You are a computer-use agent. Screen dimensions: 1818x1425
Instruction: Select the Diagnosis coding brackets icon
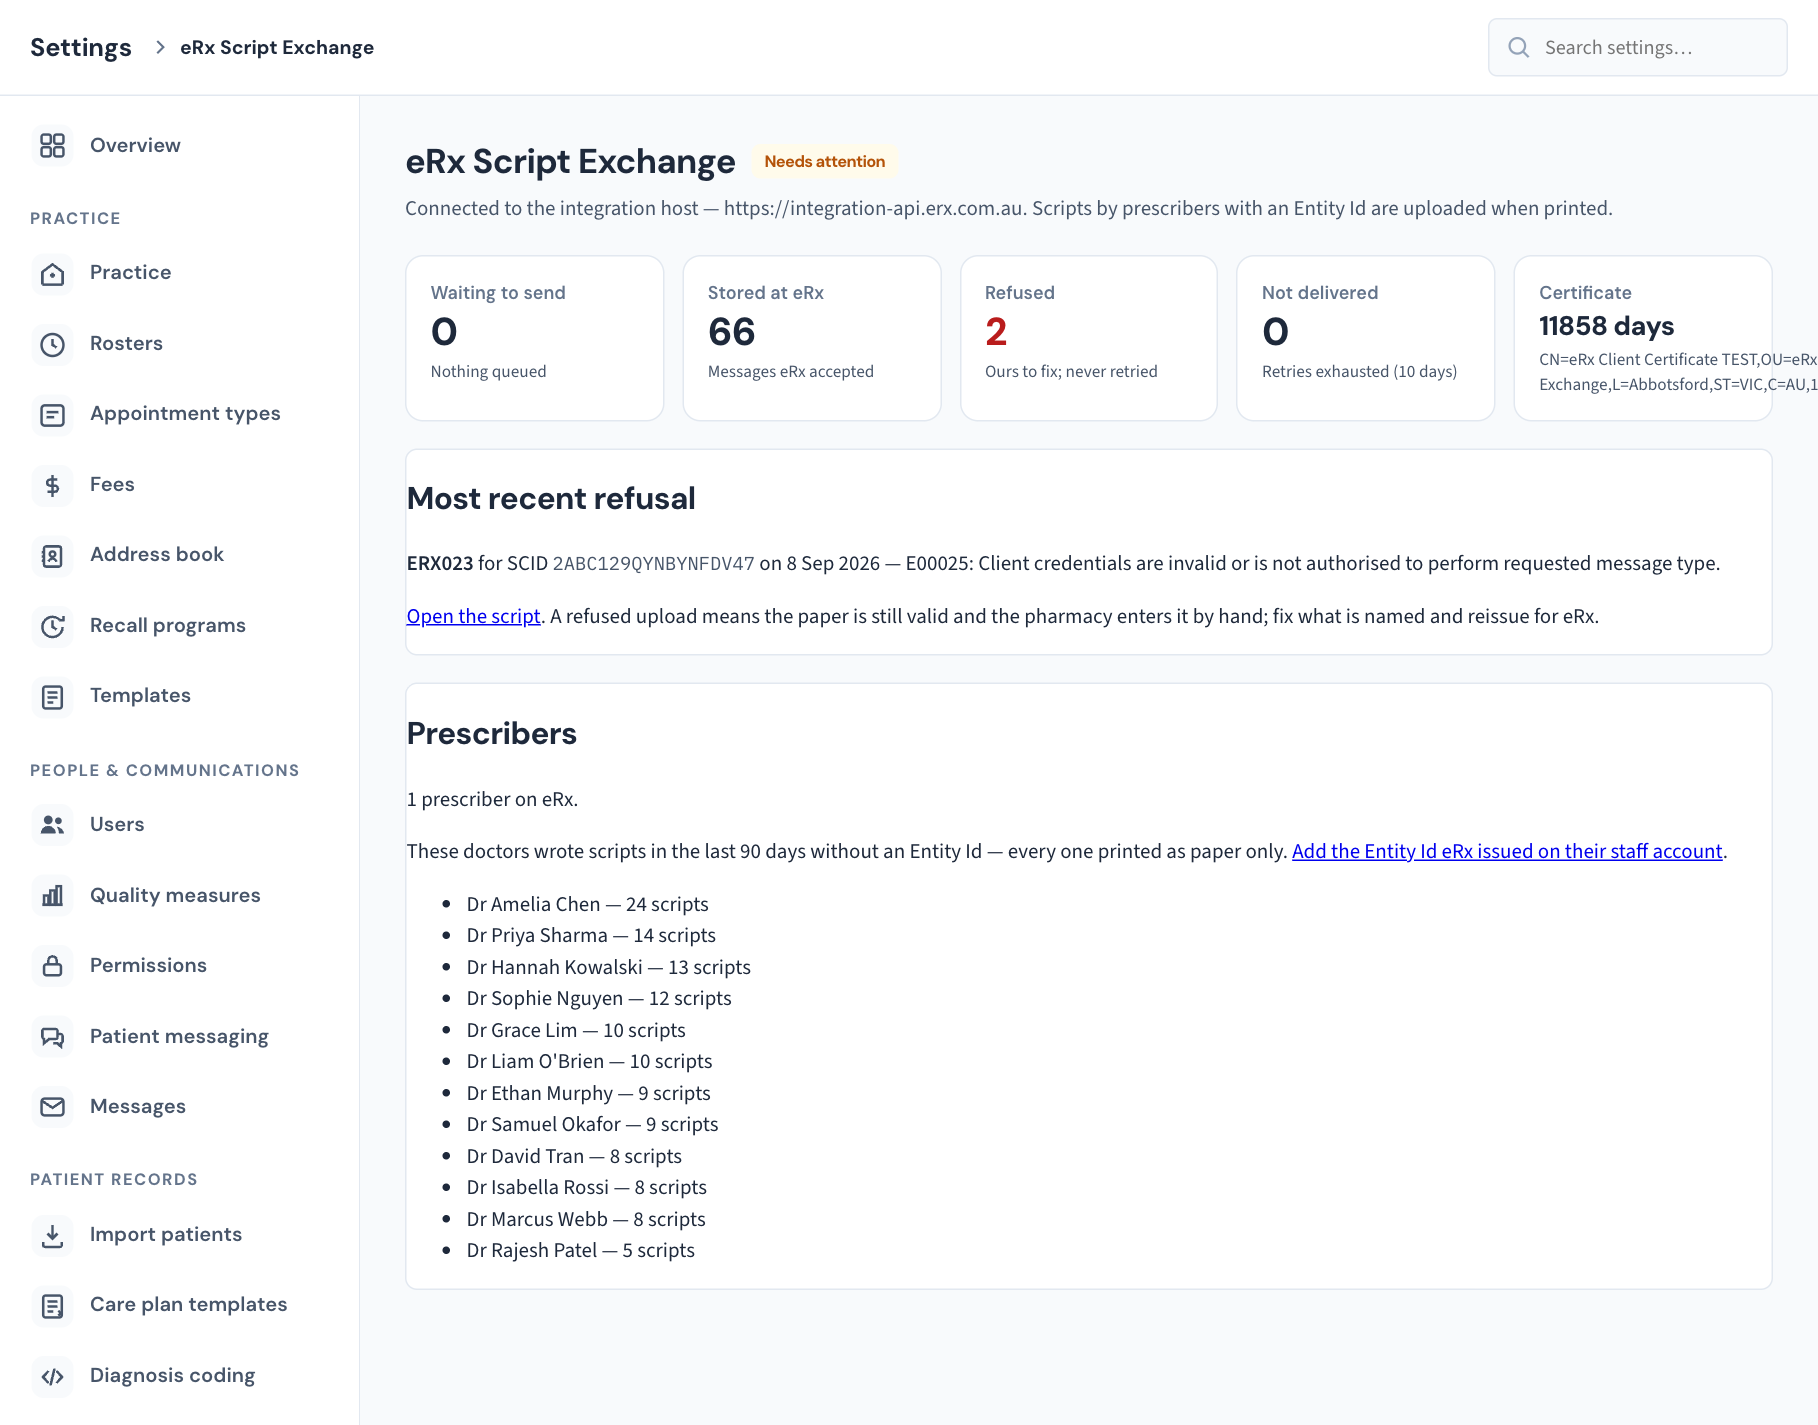click(x=52, y=1376)
